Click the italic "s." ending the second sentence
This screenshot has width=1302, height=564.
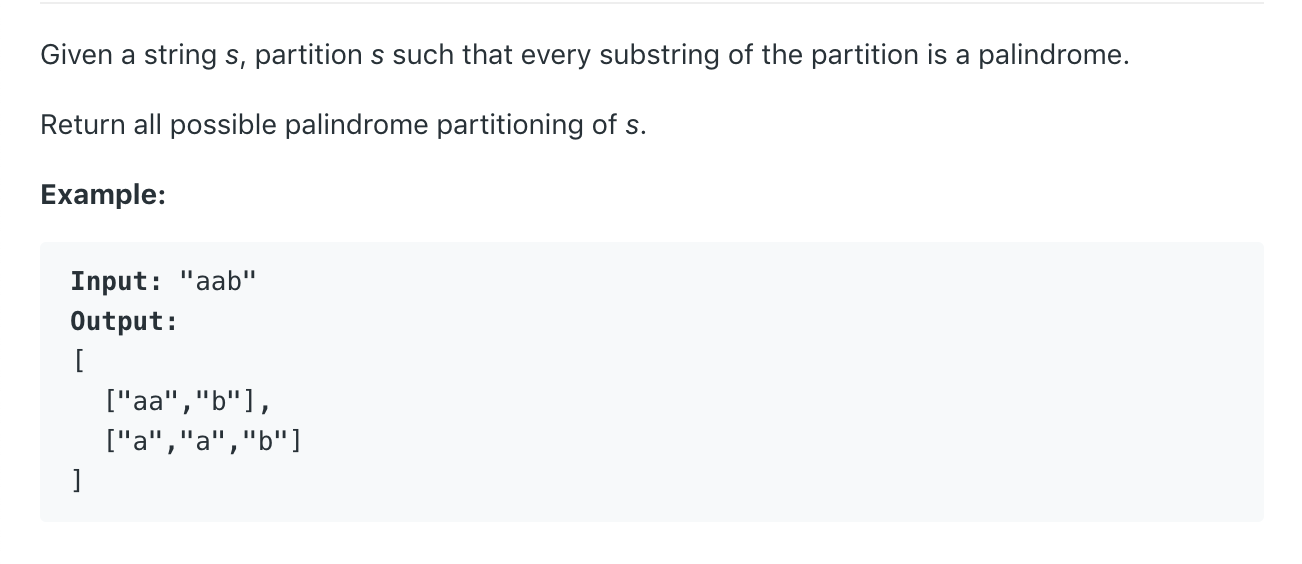[x=635, y=126]
